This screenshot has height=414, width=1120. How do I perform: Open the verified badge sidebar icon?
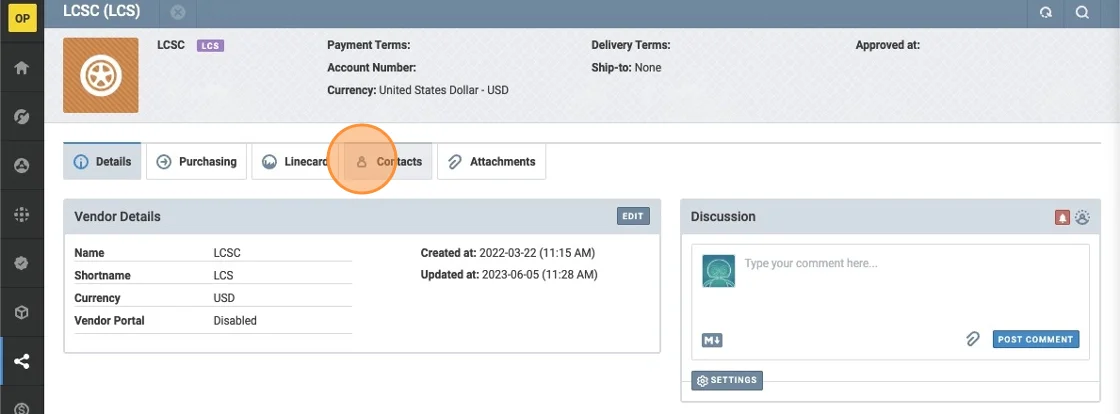coord(21,263)
